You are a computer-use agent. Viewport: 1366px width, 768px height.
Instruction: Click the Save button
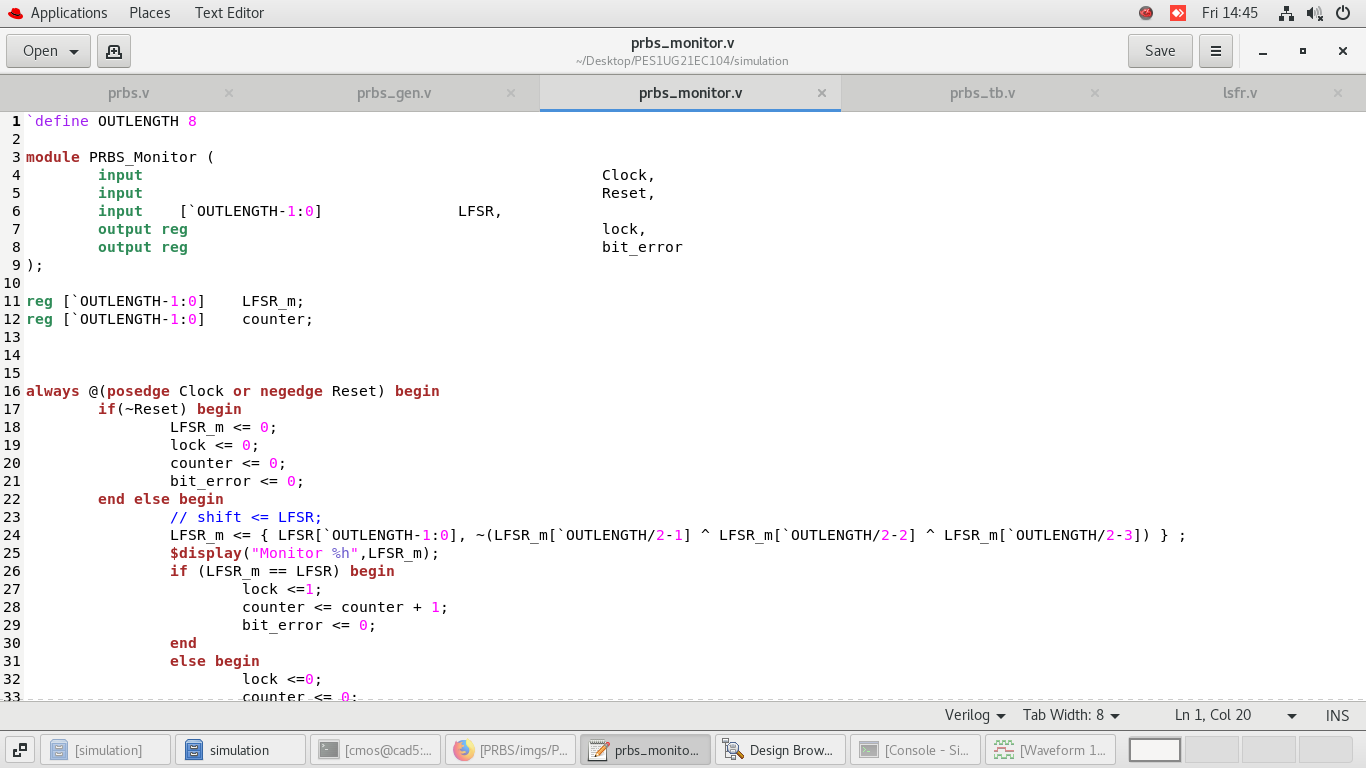click(1159, 50)
